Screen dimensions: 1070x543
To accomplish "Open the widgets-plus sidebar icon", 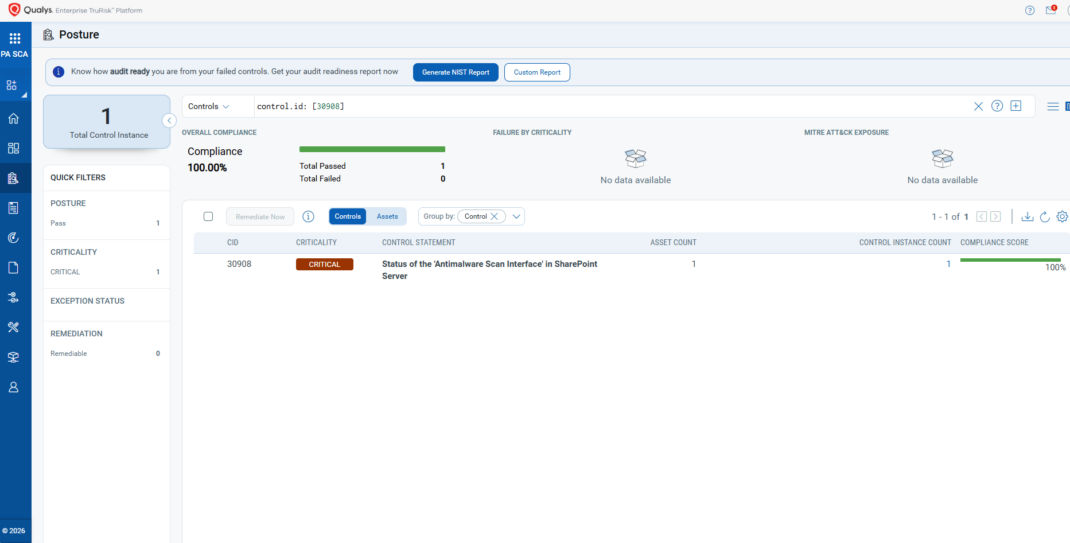I will click(x=12, y=85).
